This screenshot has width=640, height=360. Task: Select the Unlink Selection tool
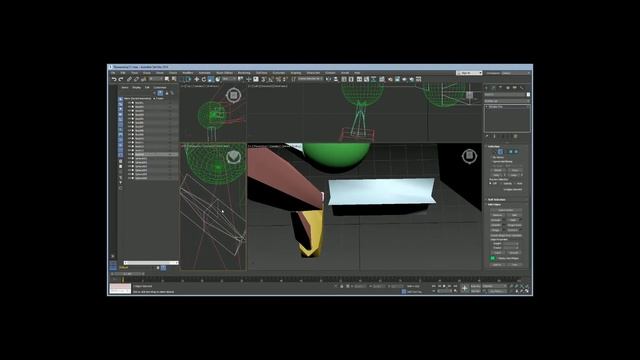pyautogui.click(x=136, y=79)
